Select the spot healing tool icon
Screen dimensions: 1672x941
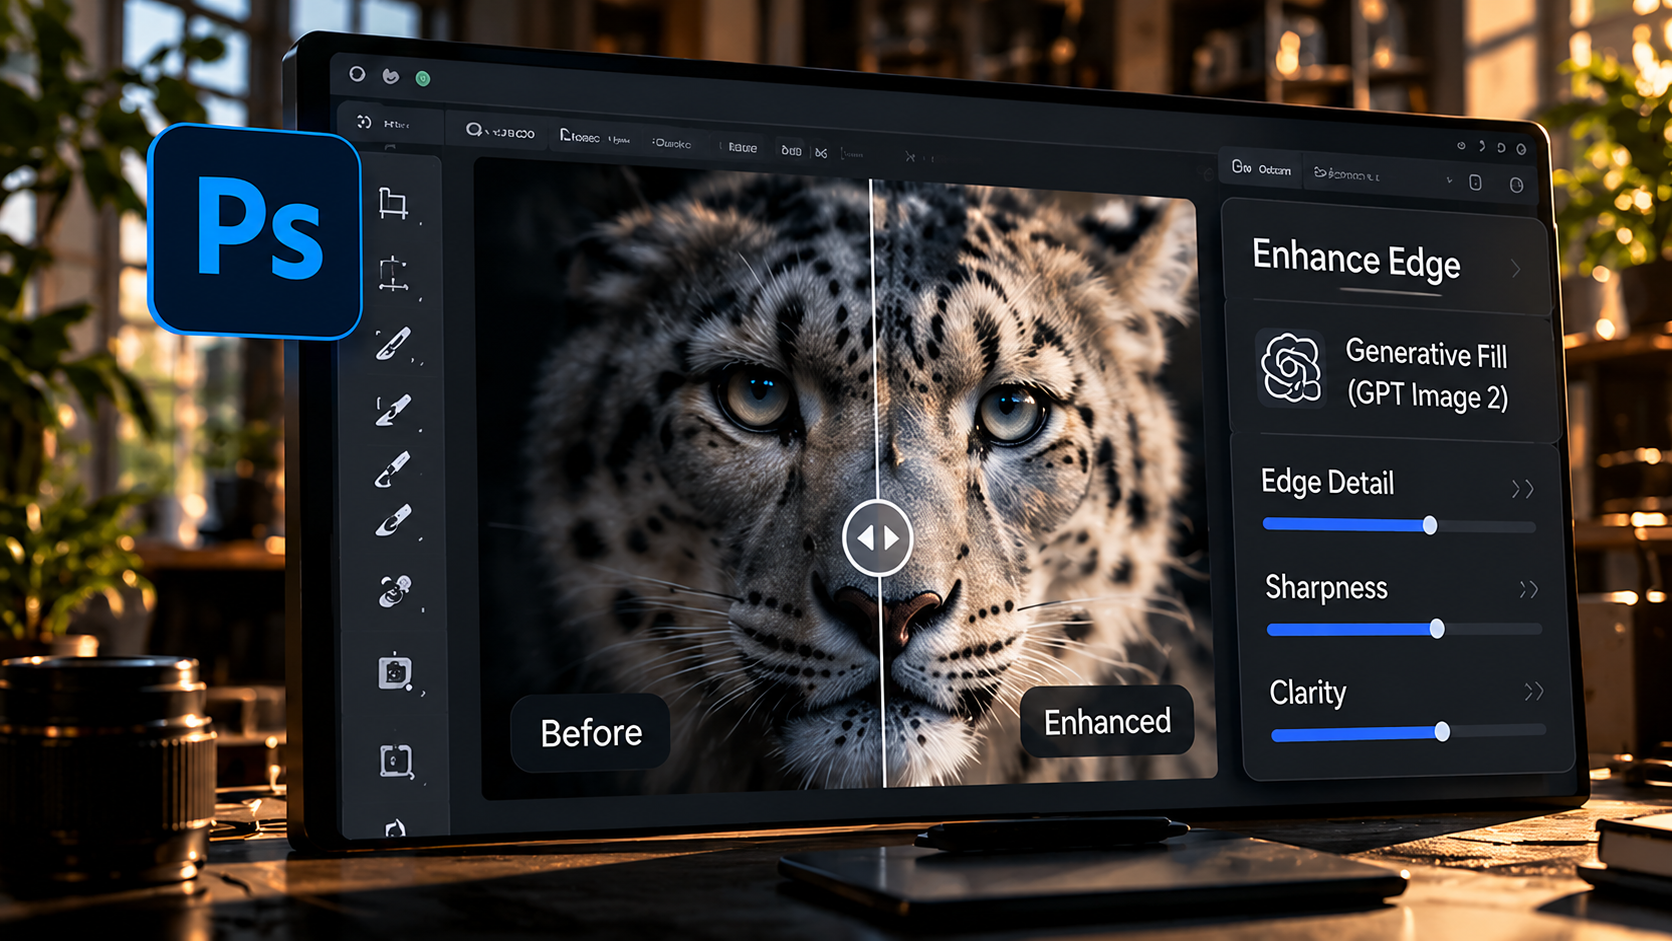point(394,590)
